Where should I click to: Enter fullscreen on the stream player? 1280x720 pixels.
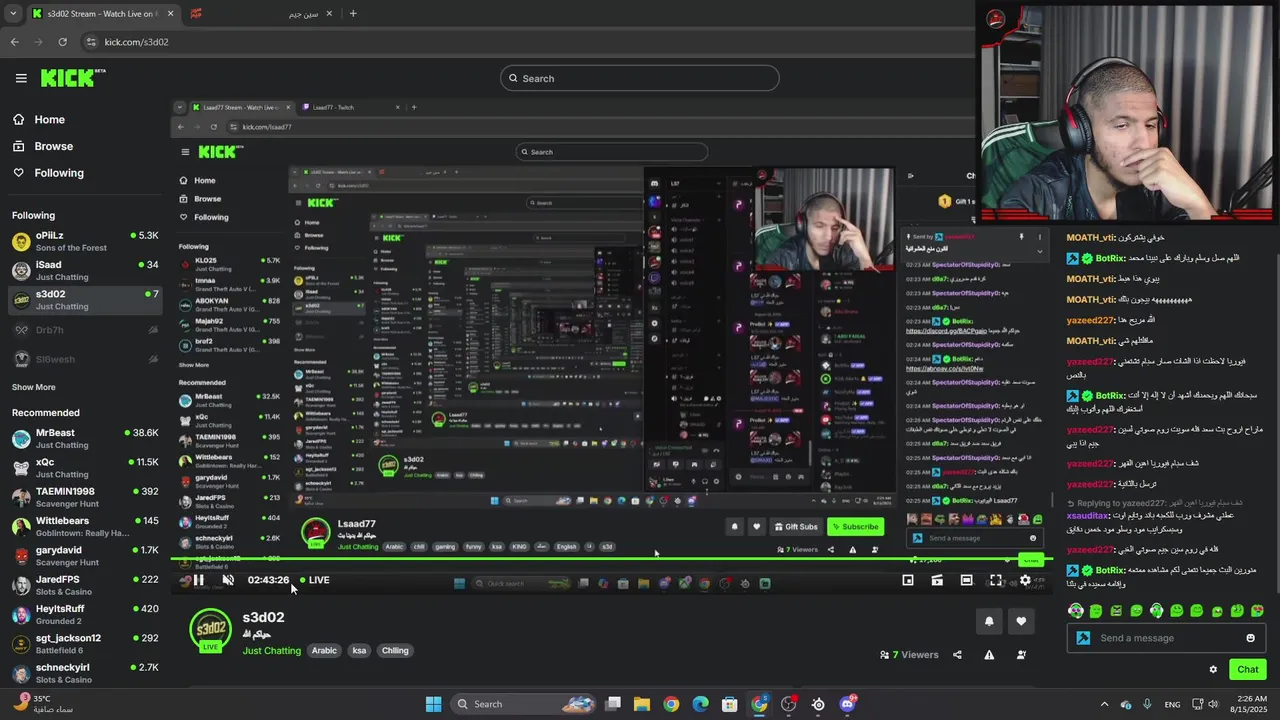point(996,580)
